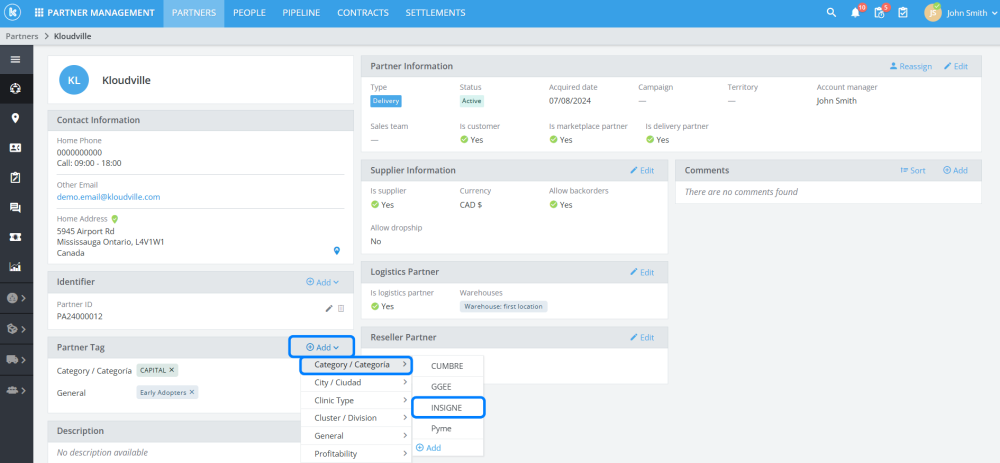Viewport: 1000px width, 463px height.
Task: Select the GGEE tag option
Action: (x=448, y=387)
